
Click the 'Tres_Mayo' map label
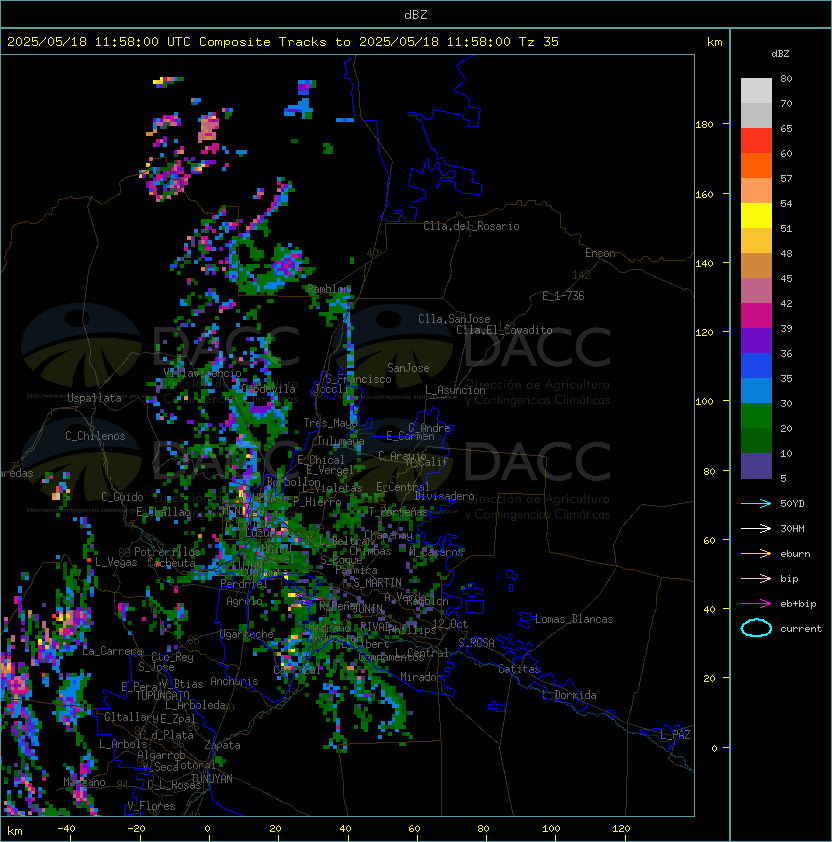coord(330,423)
